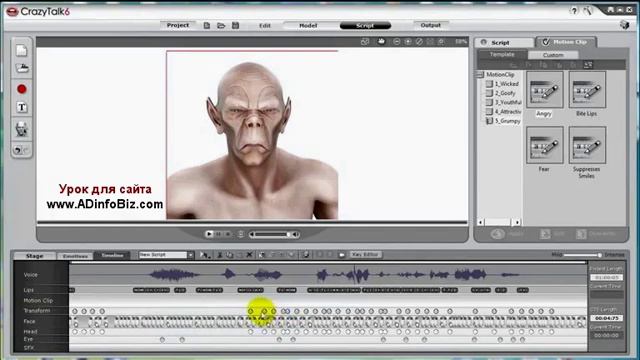
Task: Click the Eye track label
Action: point(28,339)
